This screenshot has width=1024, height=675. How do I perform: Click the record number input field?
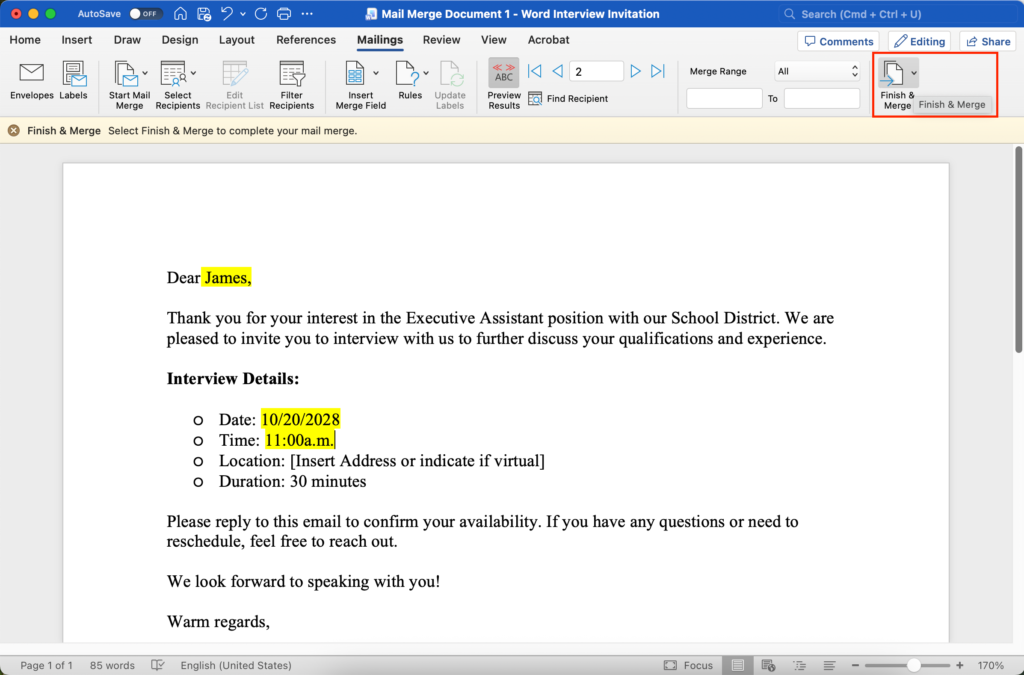[596, 72]
